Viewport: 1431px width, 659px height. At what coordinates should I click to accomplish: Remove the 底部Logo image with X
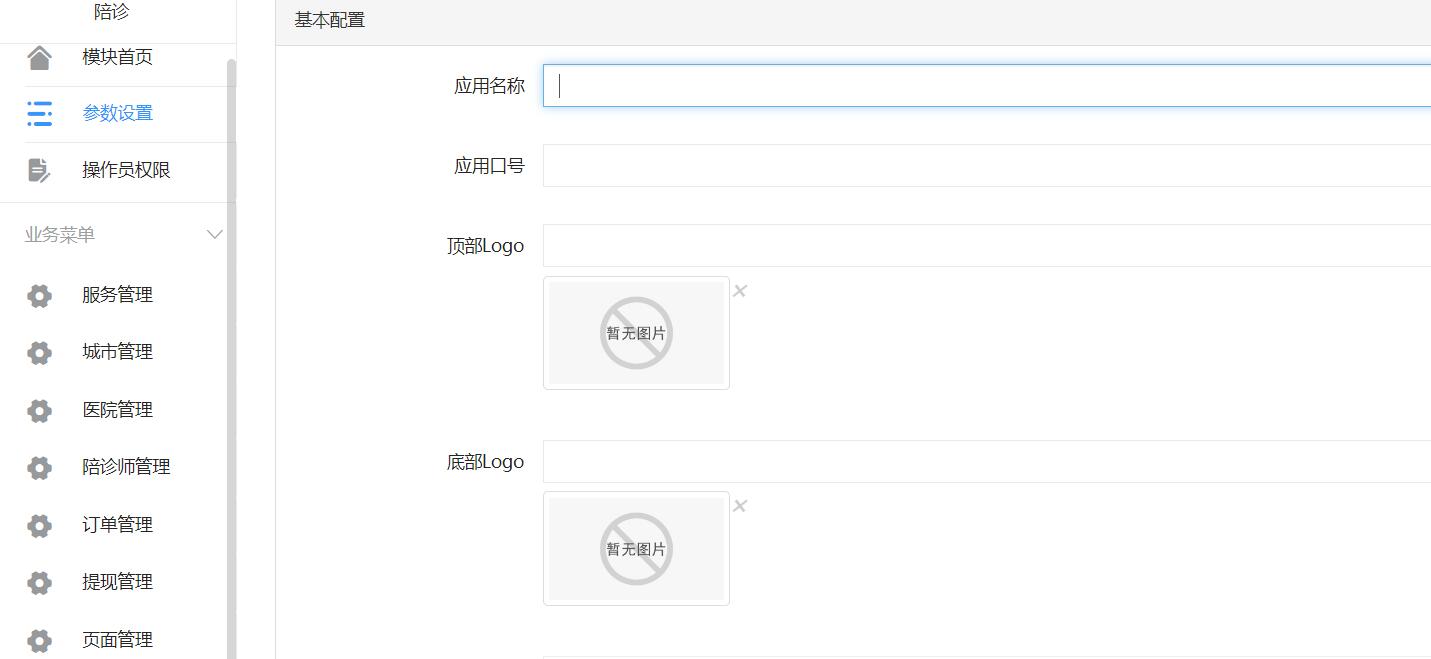point(740,506)
